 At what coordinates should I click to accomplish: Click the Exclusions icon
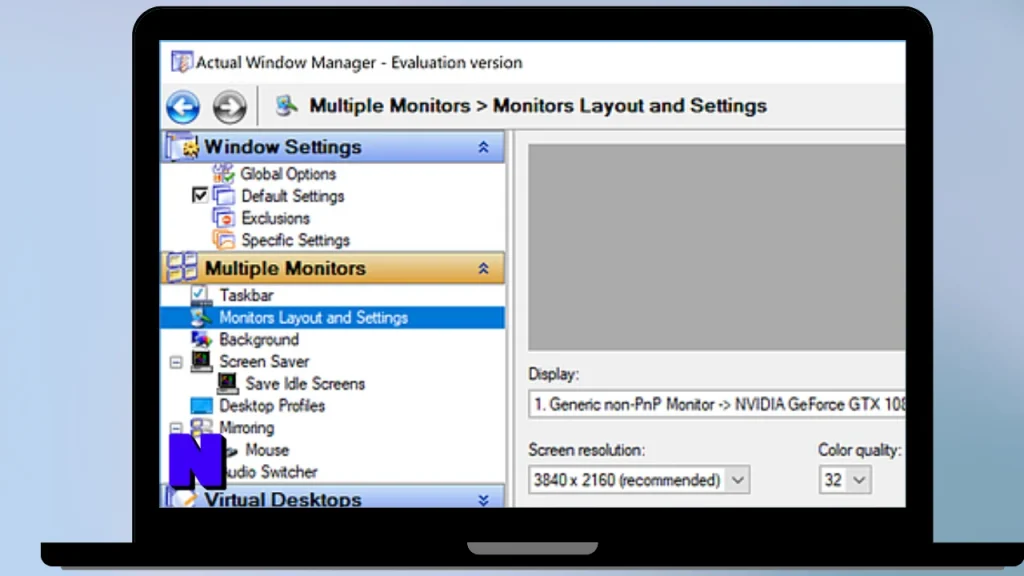223,218
